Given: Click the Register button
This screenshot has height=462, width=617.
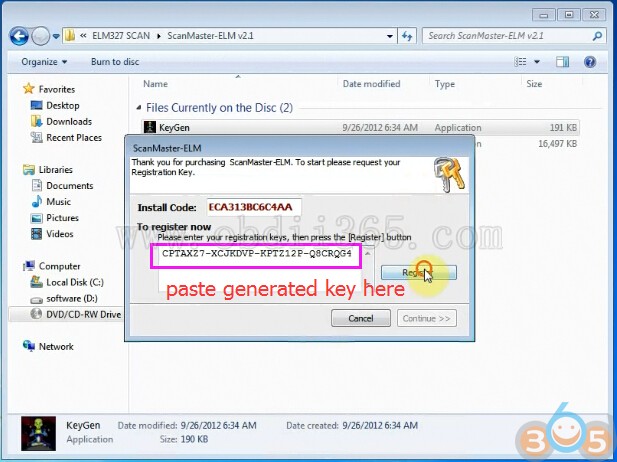Looking at the screenshot, I should (x=419, y=272).
